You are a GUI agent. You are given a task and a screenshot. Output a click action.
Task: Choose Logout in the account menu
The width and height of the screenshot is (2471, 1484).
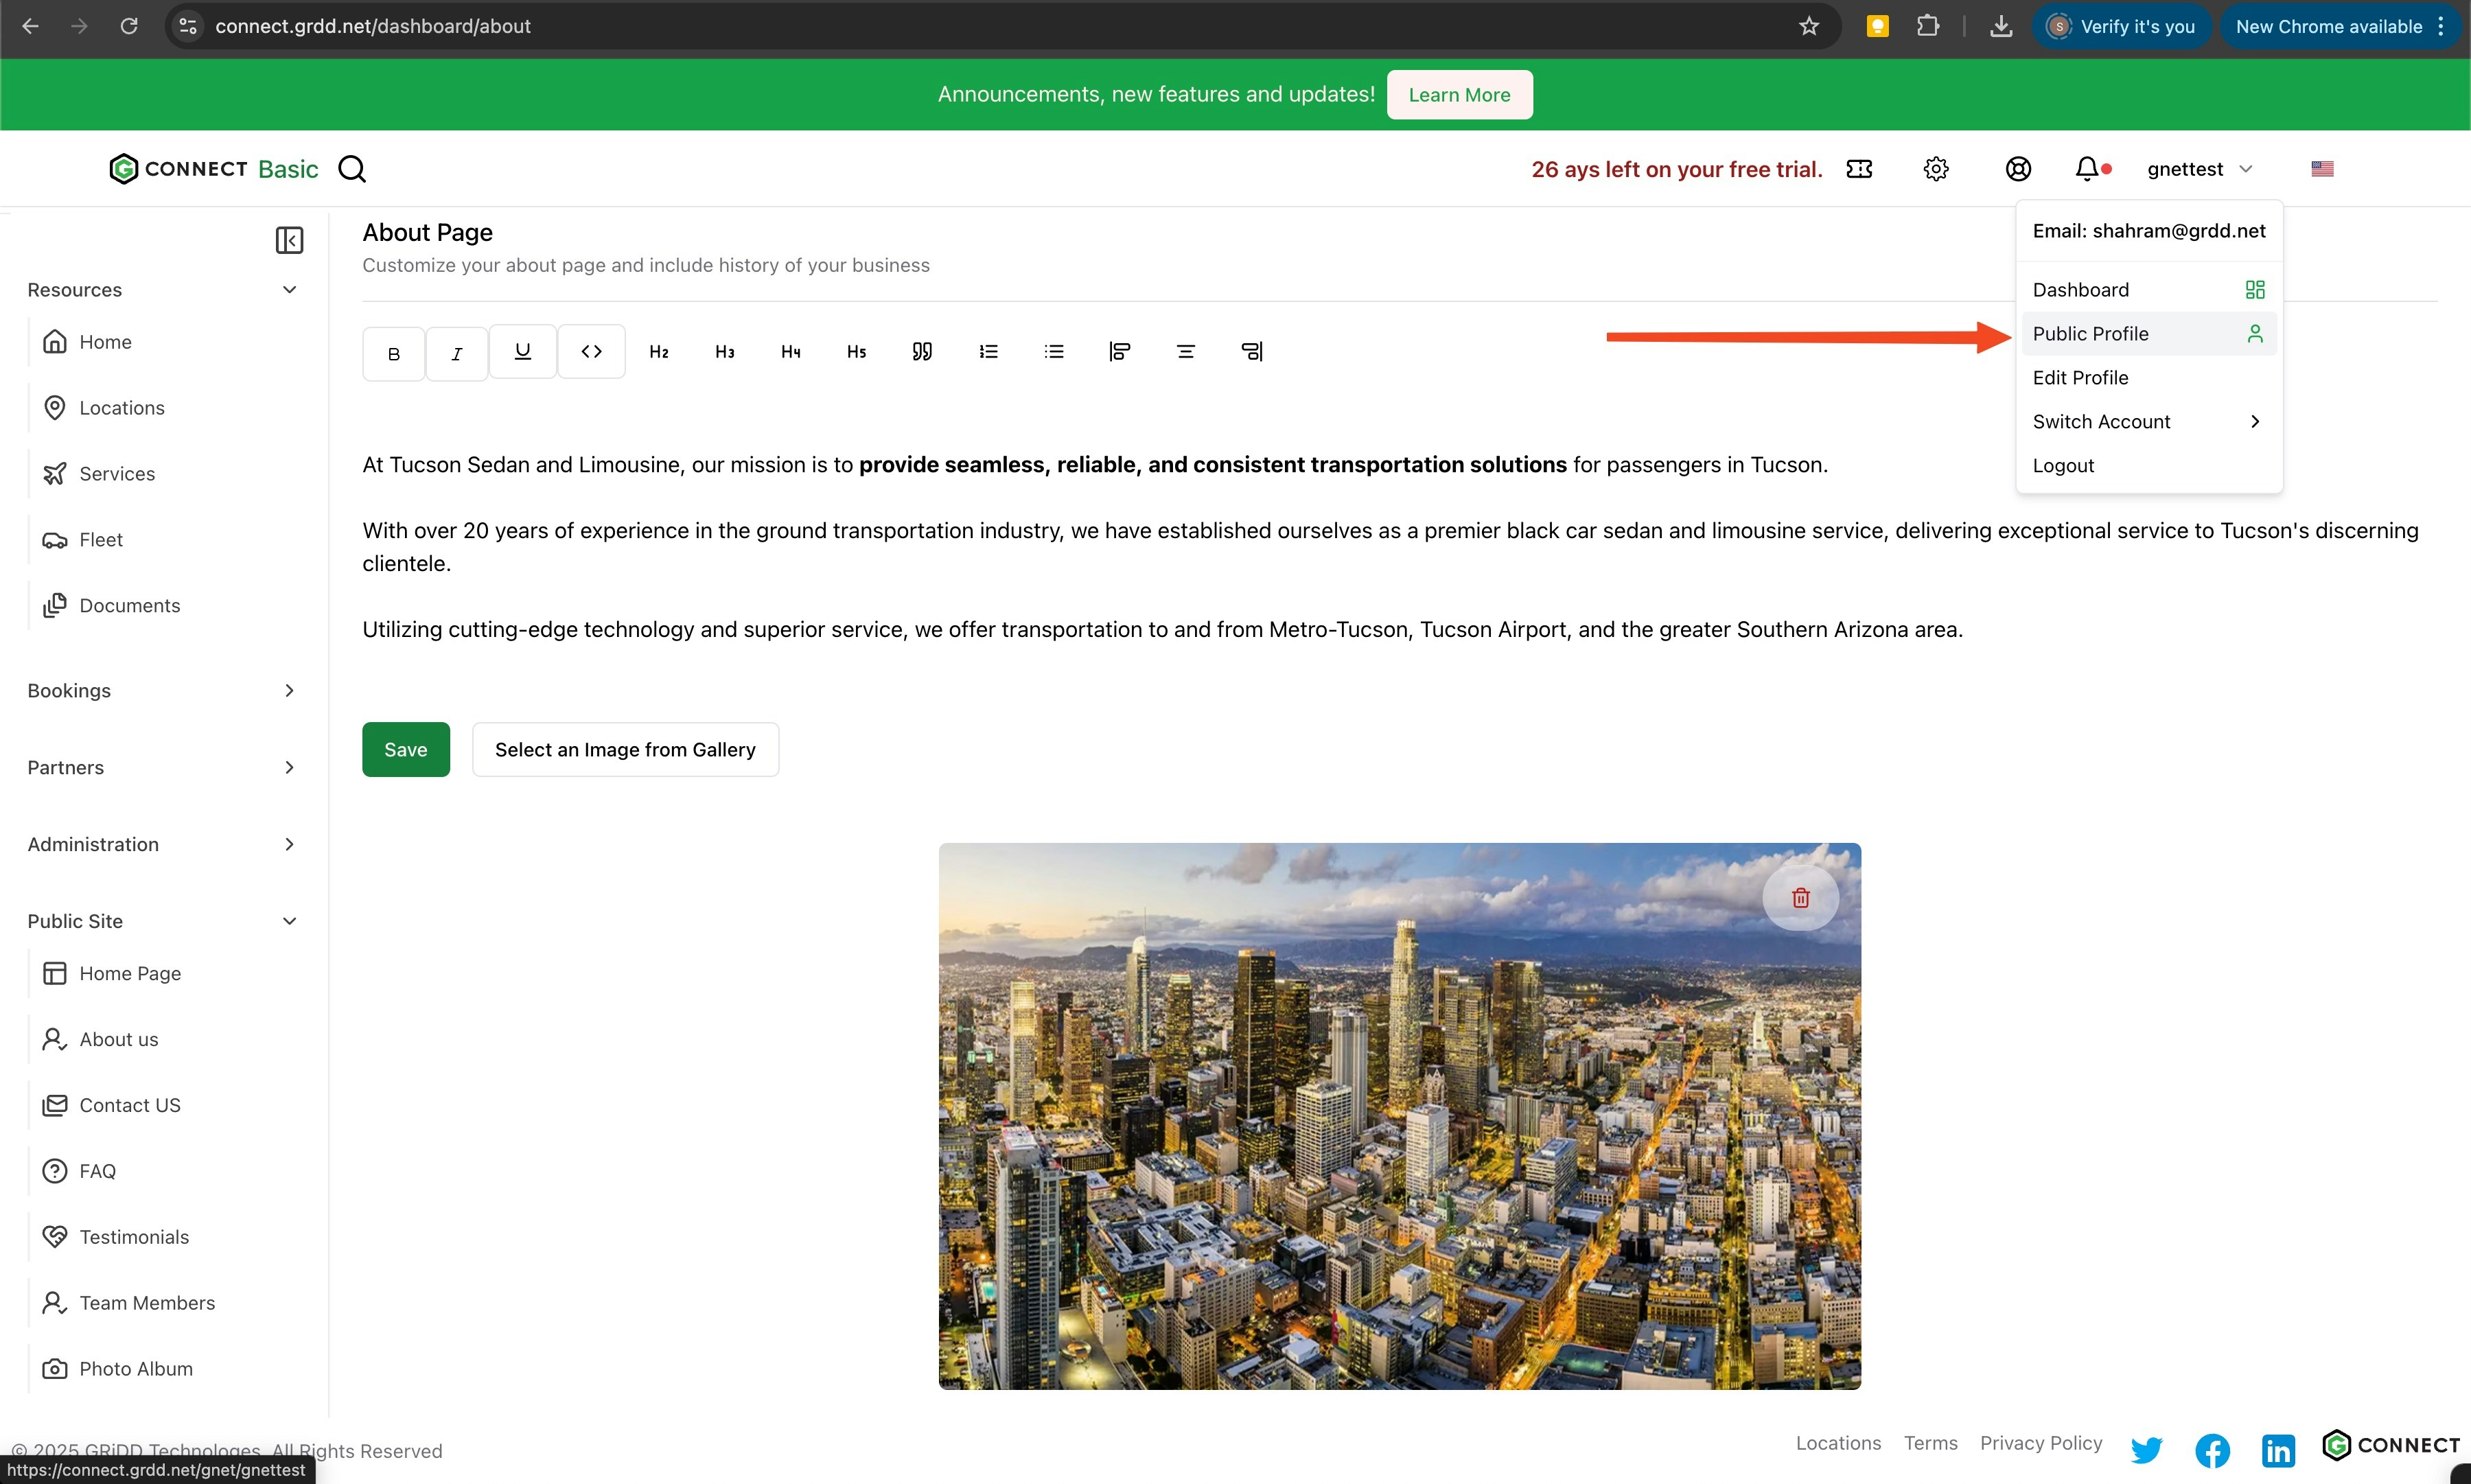pos(2063,465)
